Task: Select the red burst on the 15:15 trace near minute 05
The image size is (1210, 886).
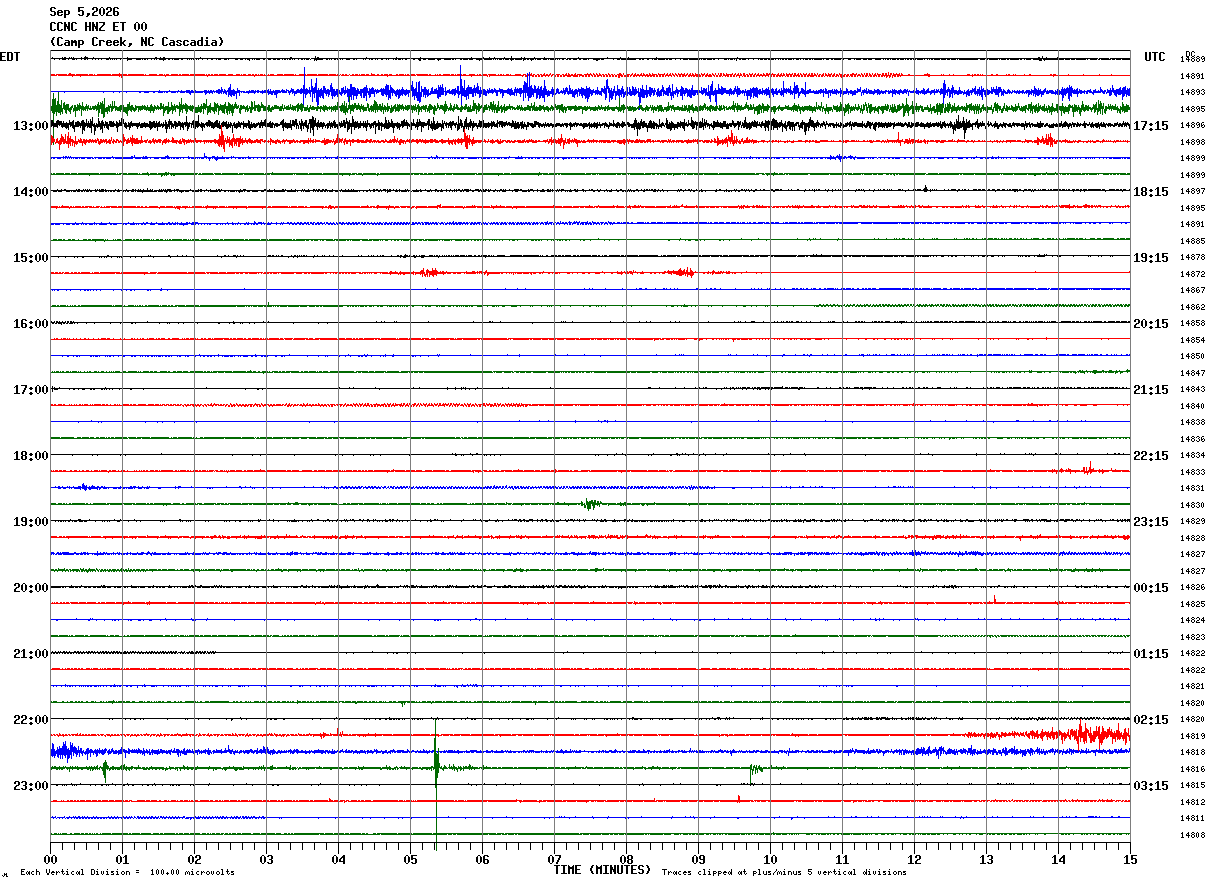Action: point(428,272)
